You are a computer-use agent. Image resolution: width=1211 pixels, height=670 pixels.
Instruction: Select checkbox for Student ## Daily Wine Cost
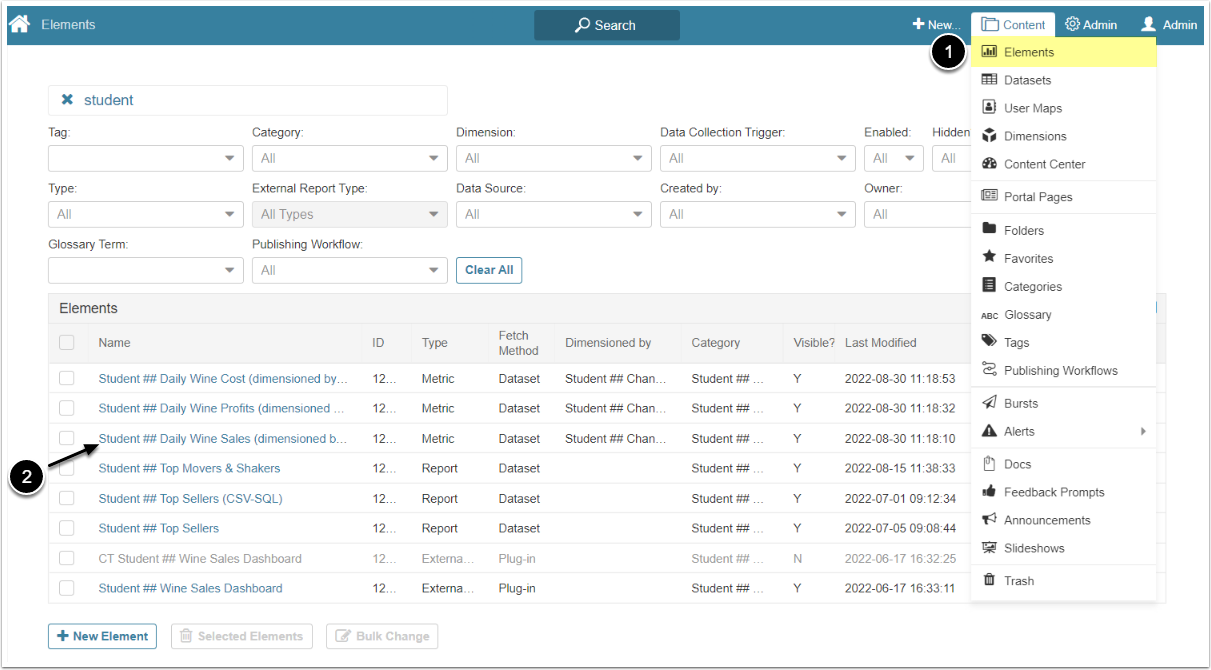pyautogui.click(x=67, y=379)
